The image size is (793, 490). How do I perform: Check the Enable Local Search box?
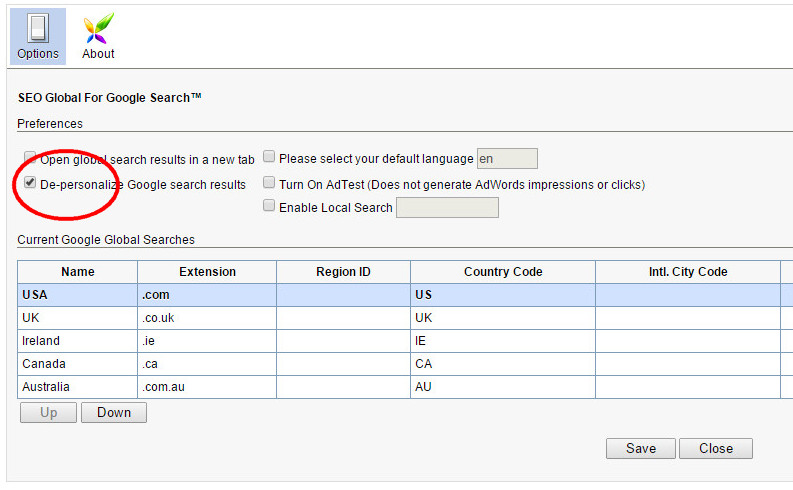pos(269,205)
